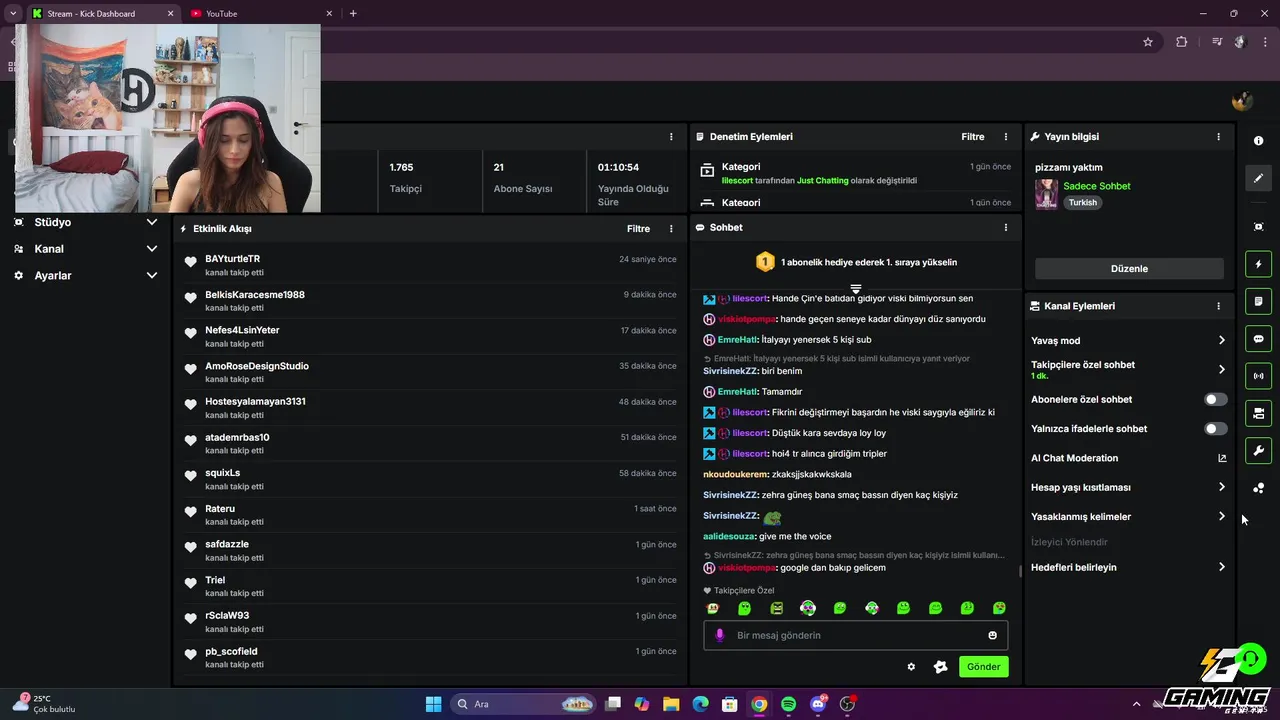Click the chat panel vertical scrollbar

(x=1020, y=572)
